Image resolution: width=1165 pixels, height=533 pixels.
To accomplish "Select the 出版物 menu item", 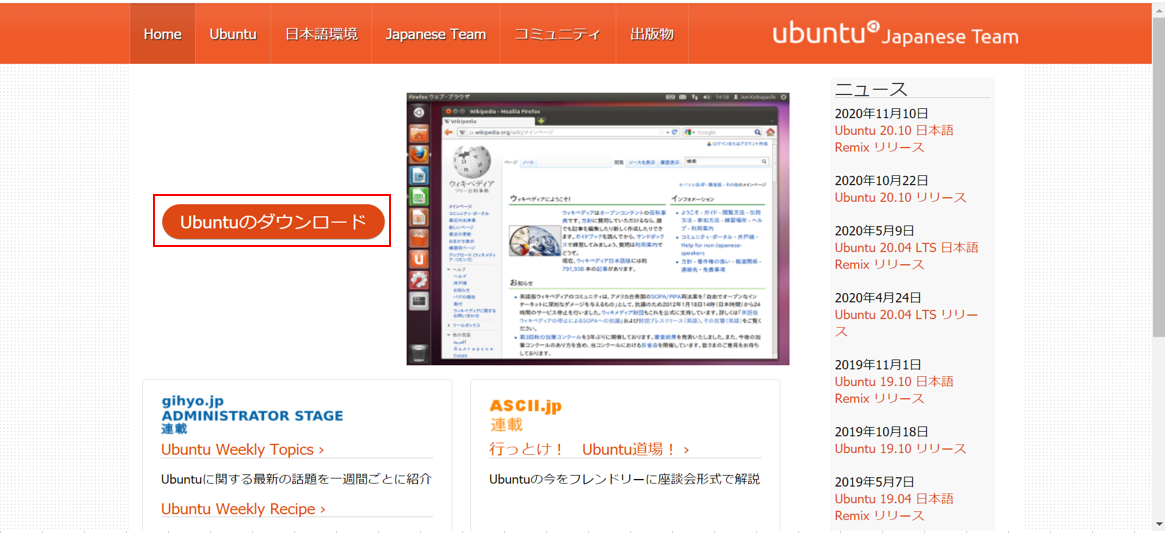I will (x=652, y=34).
